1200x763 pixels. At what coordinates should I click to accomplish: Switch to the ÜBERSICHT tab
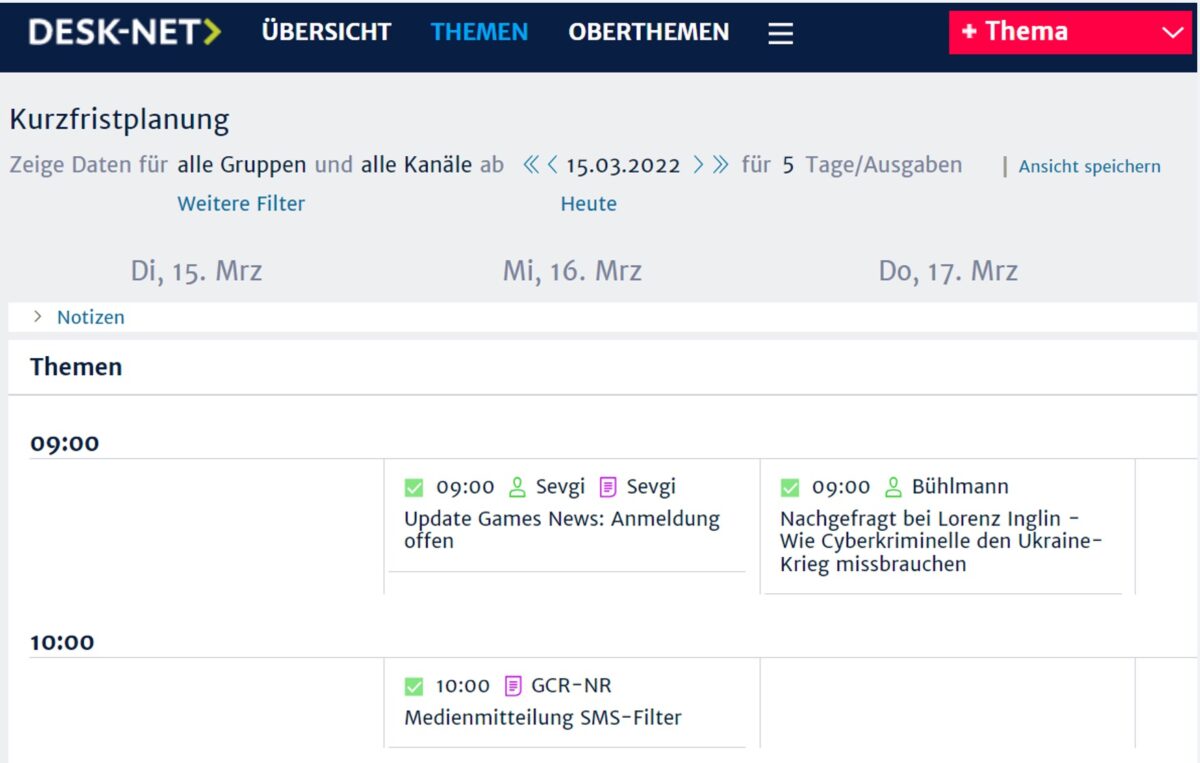(326, 32)
